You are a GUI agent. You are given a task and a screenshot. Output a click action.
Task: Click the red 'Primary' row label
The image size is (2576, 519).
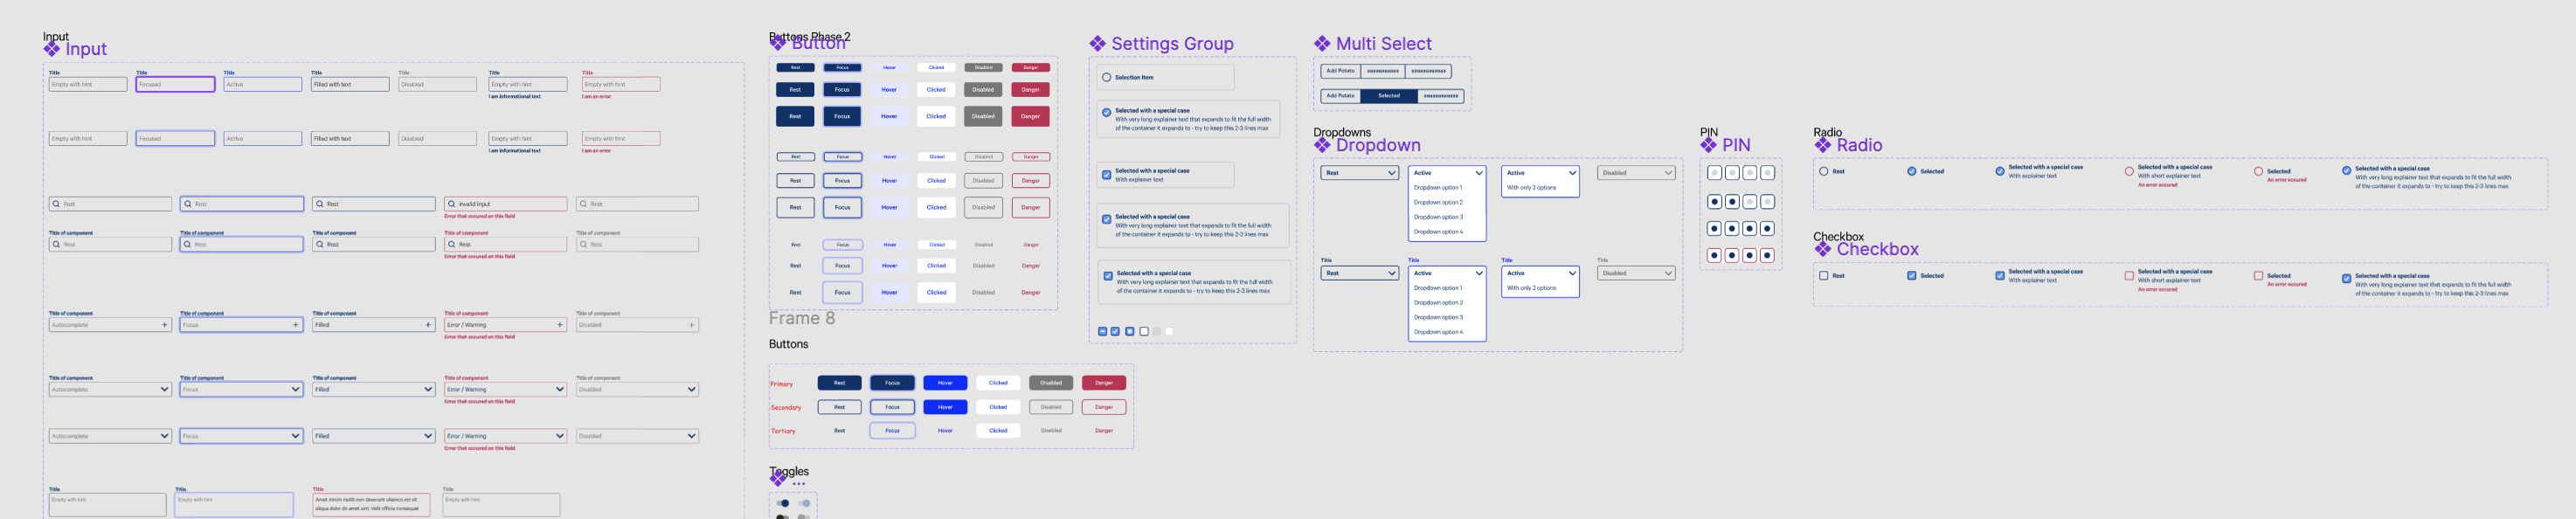(782, 384)
